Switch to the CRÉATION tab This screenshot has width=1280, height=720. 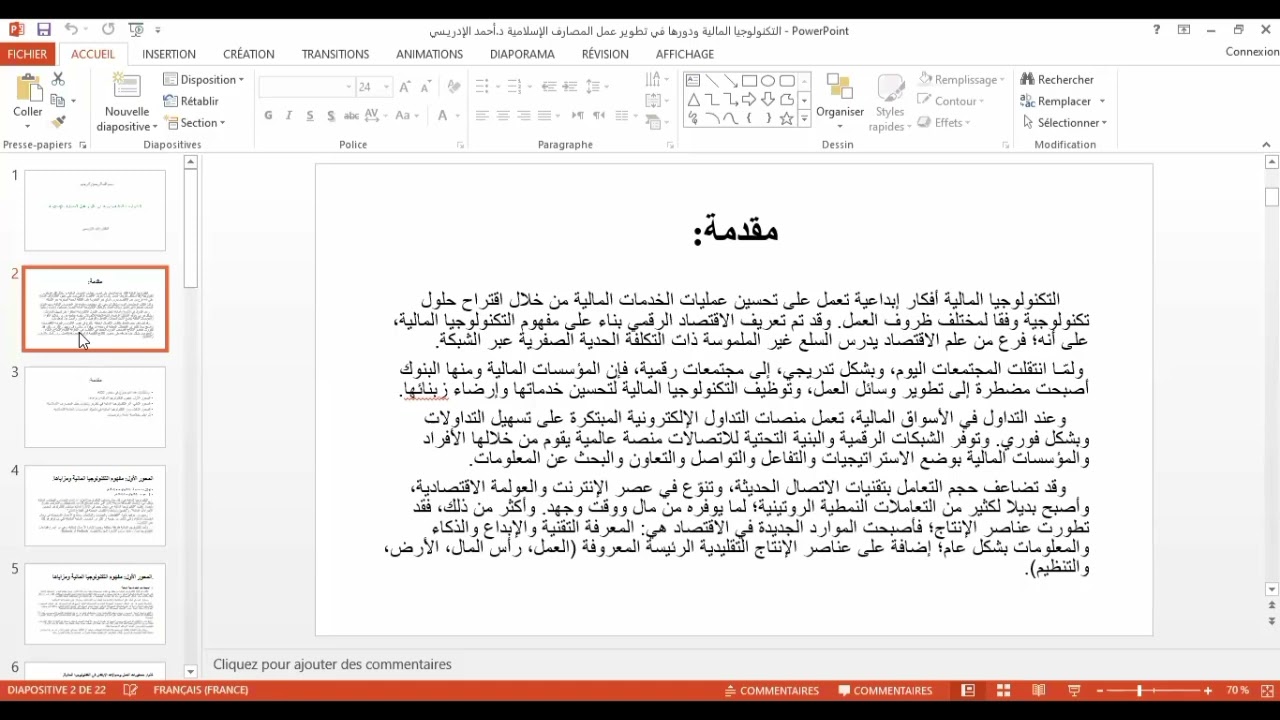point(249,54)
